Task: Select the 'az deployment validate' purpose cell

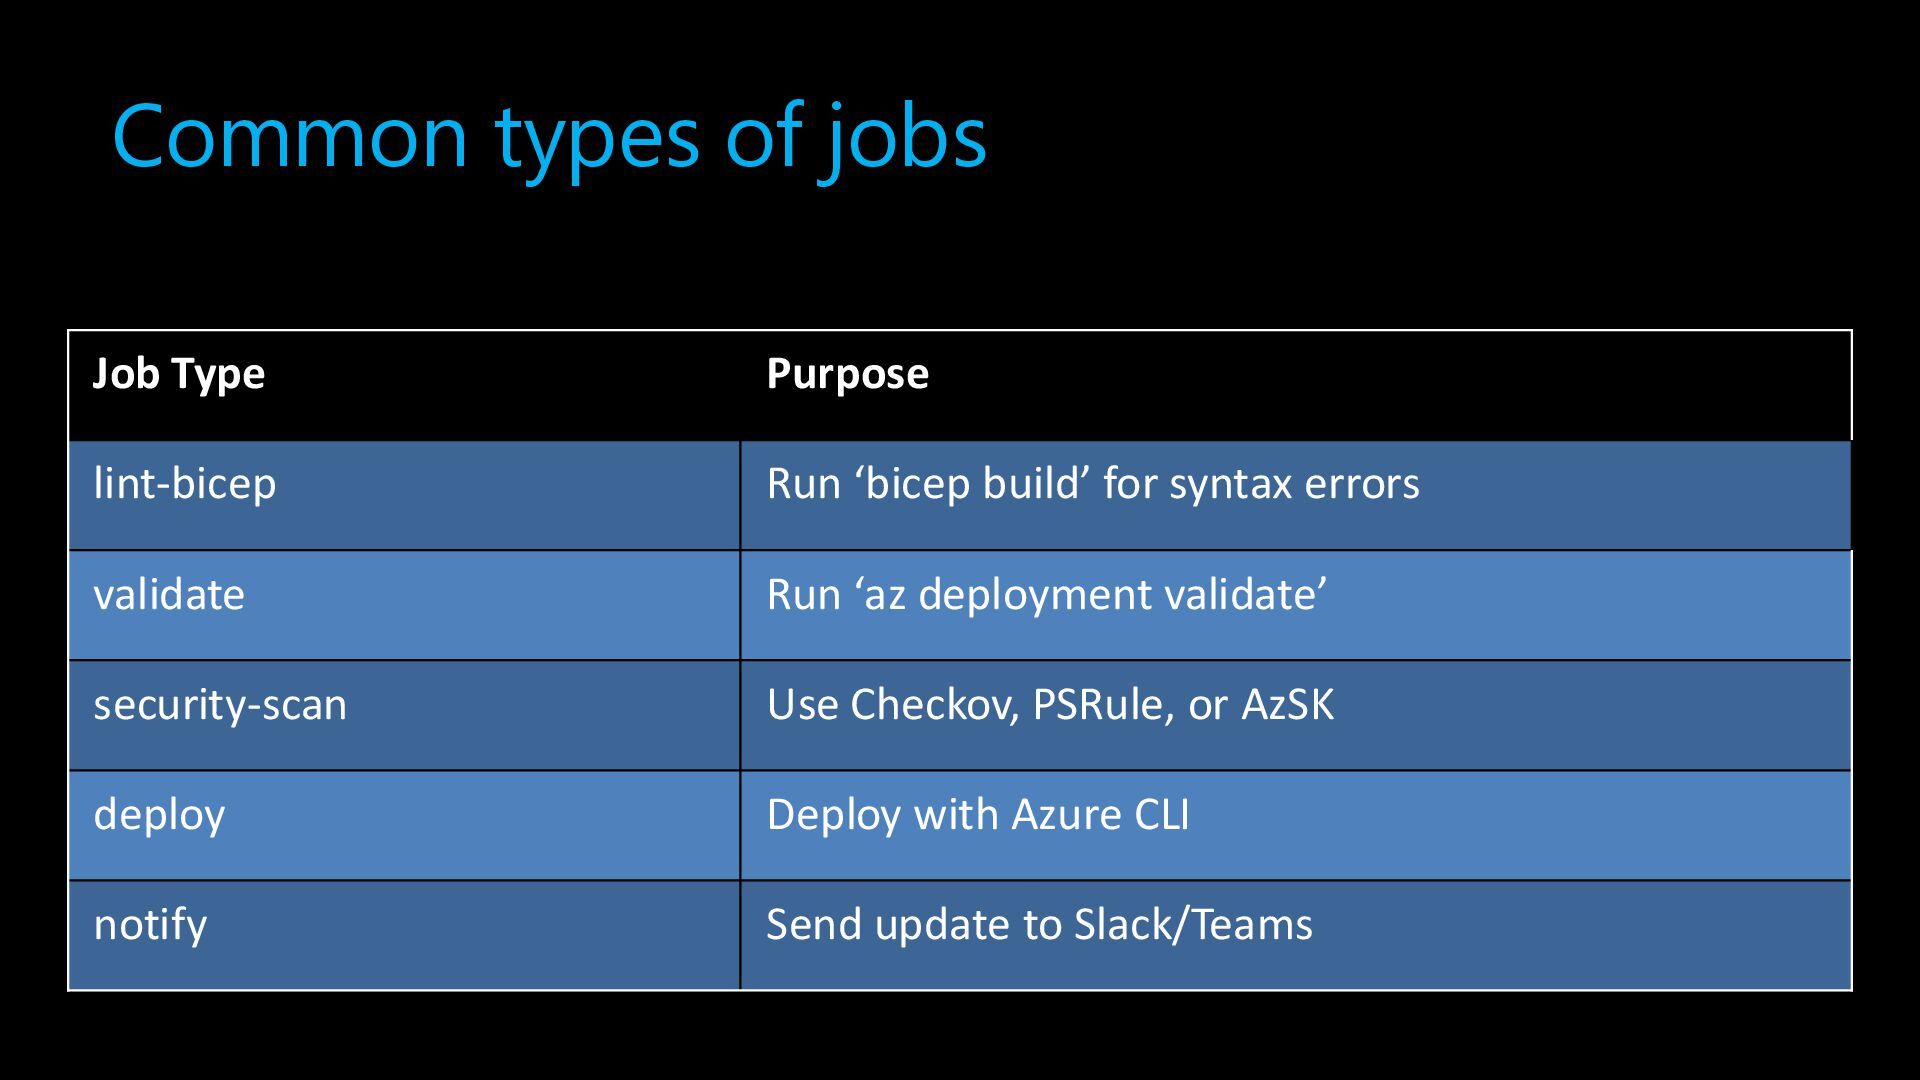Action: pos(1296,605)
